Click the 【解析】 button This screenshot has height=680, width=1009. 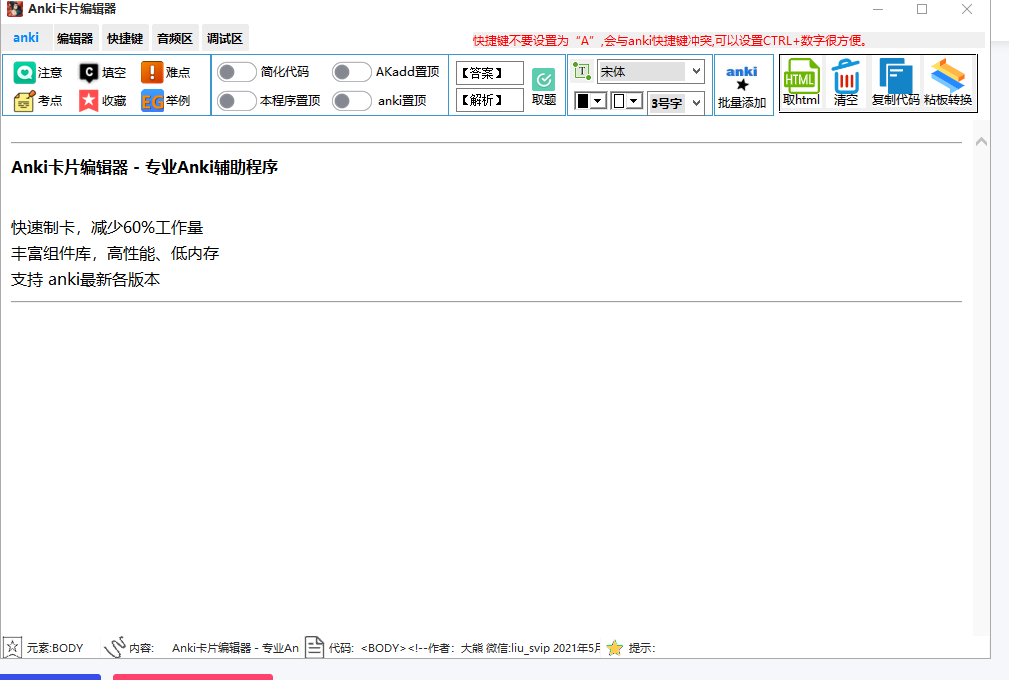tap(490, 100)
